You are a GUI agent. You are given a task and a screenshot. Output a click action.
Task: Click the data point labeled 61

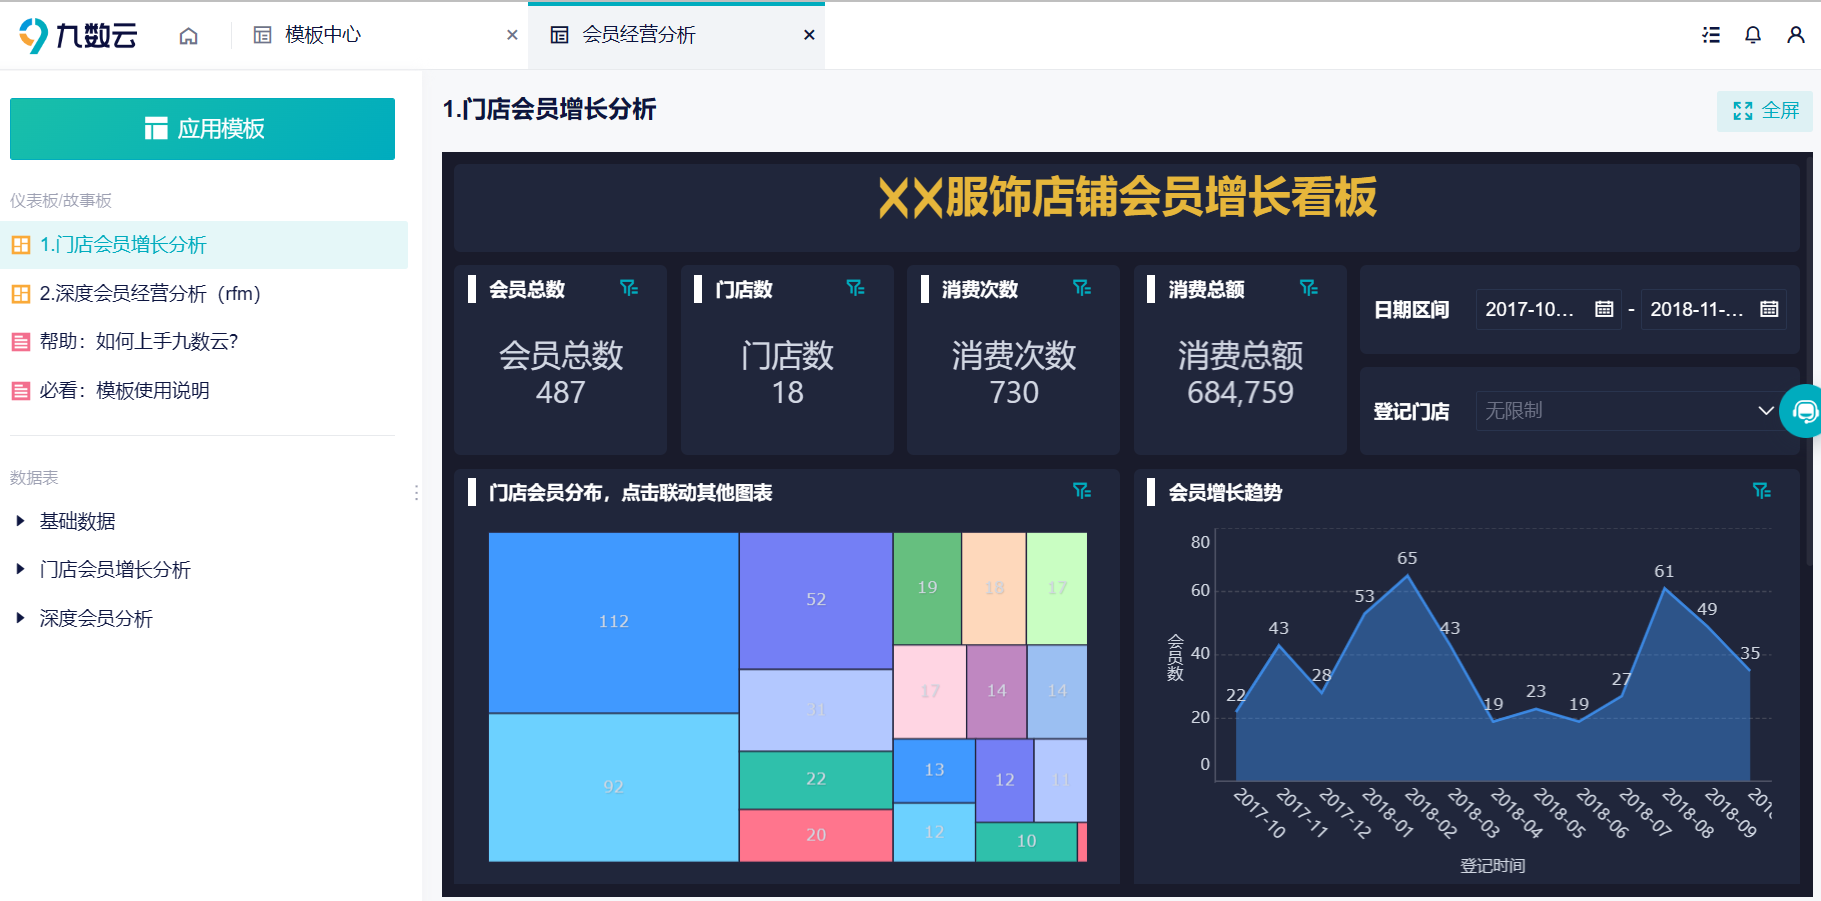(1664, 588)
